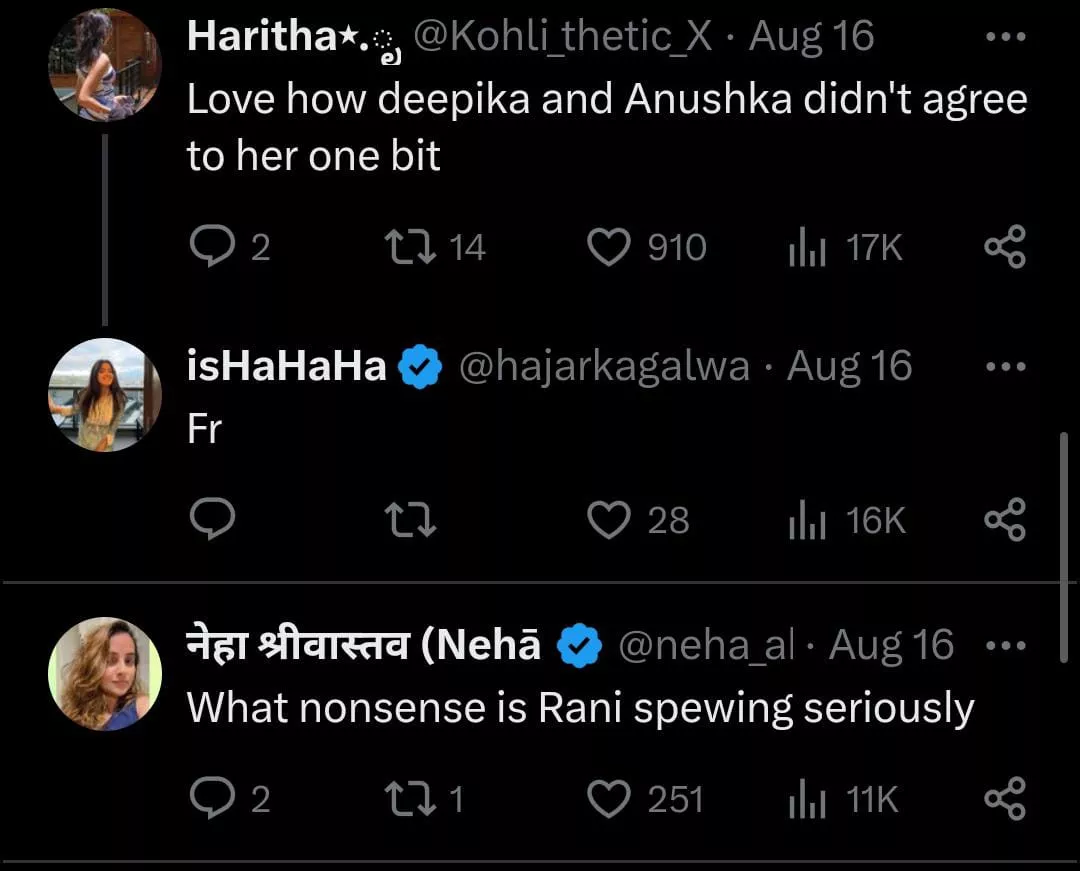Reply to Neha's tweet about Rani
Viewport: 1080px width, 871px height.
pyautogui.click(x=211, y=800)
